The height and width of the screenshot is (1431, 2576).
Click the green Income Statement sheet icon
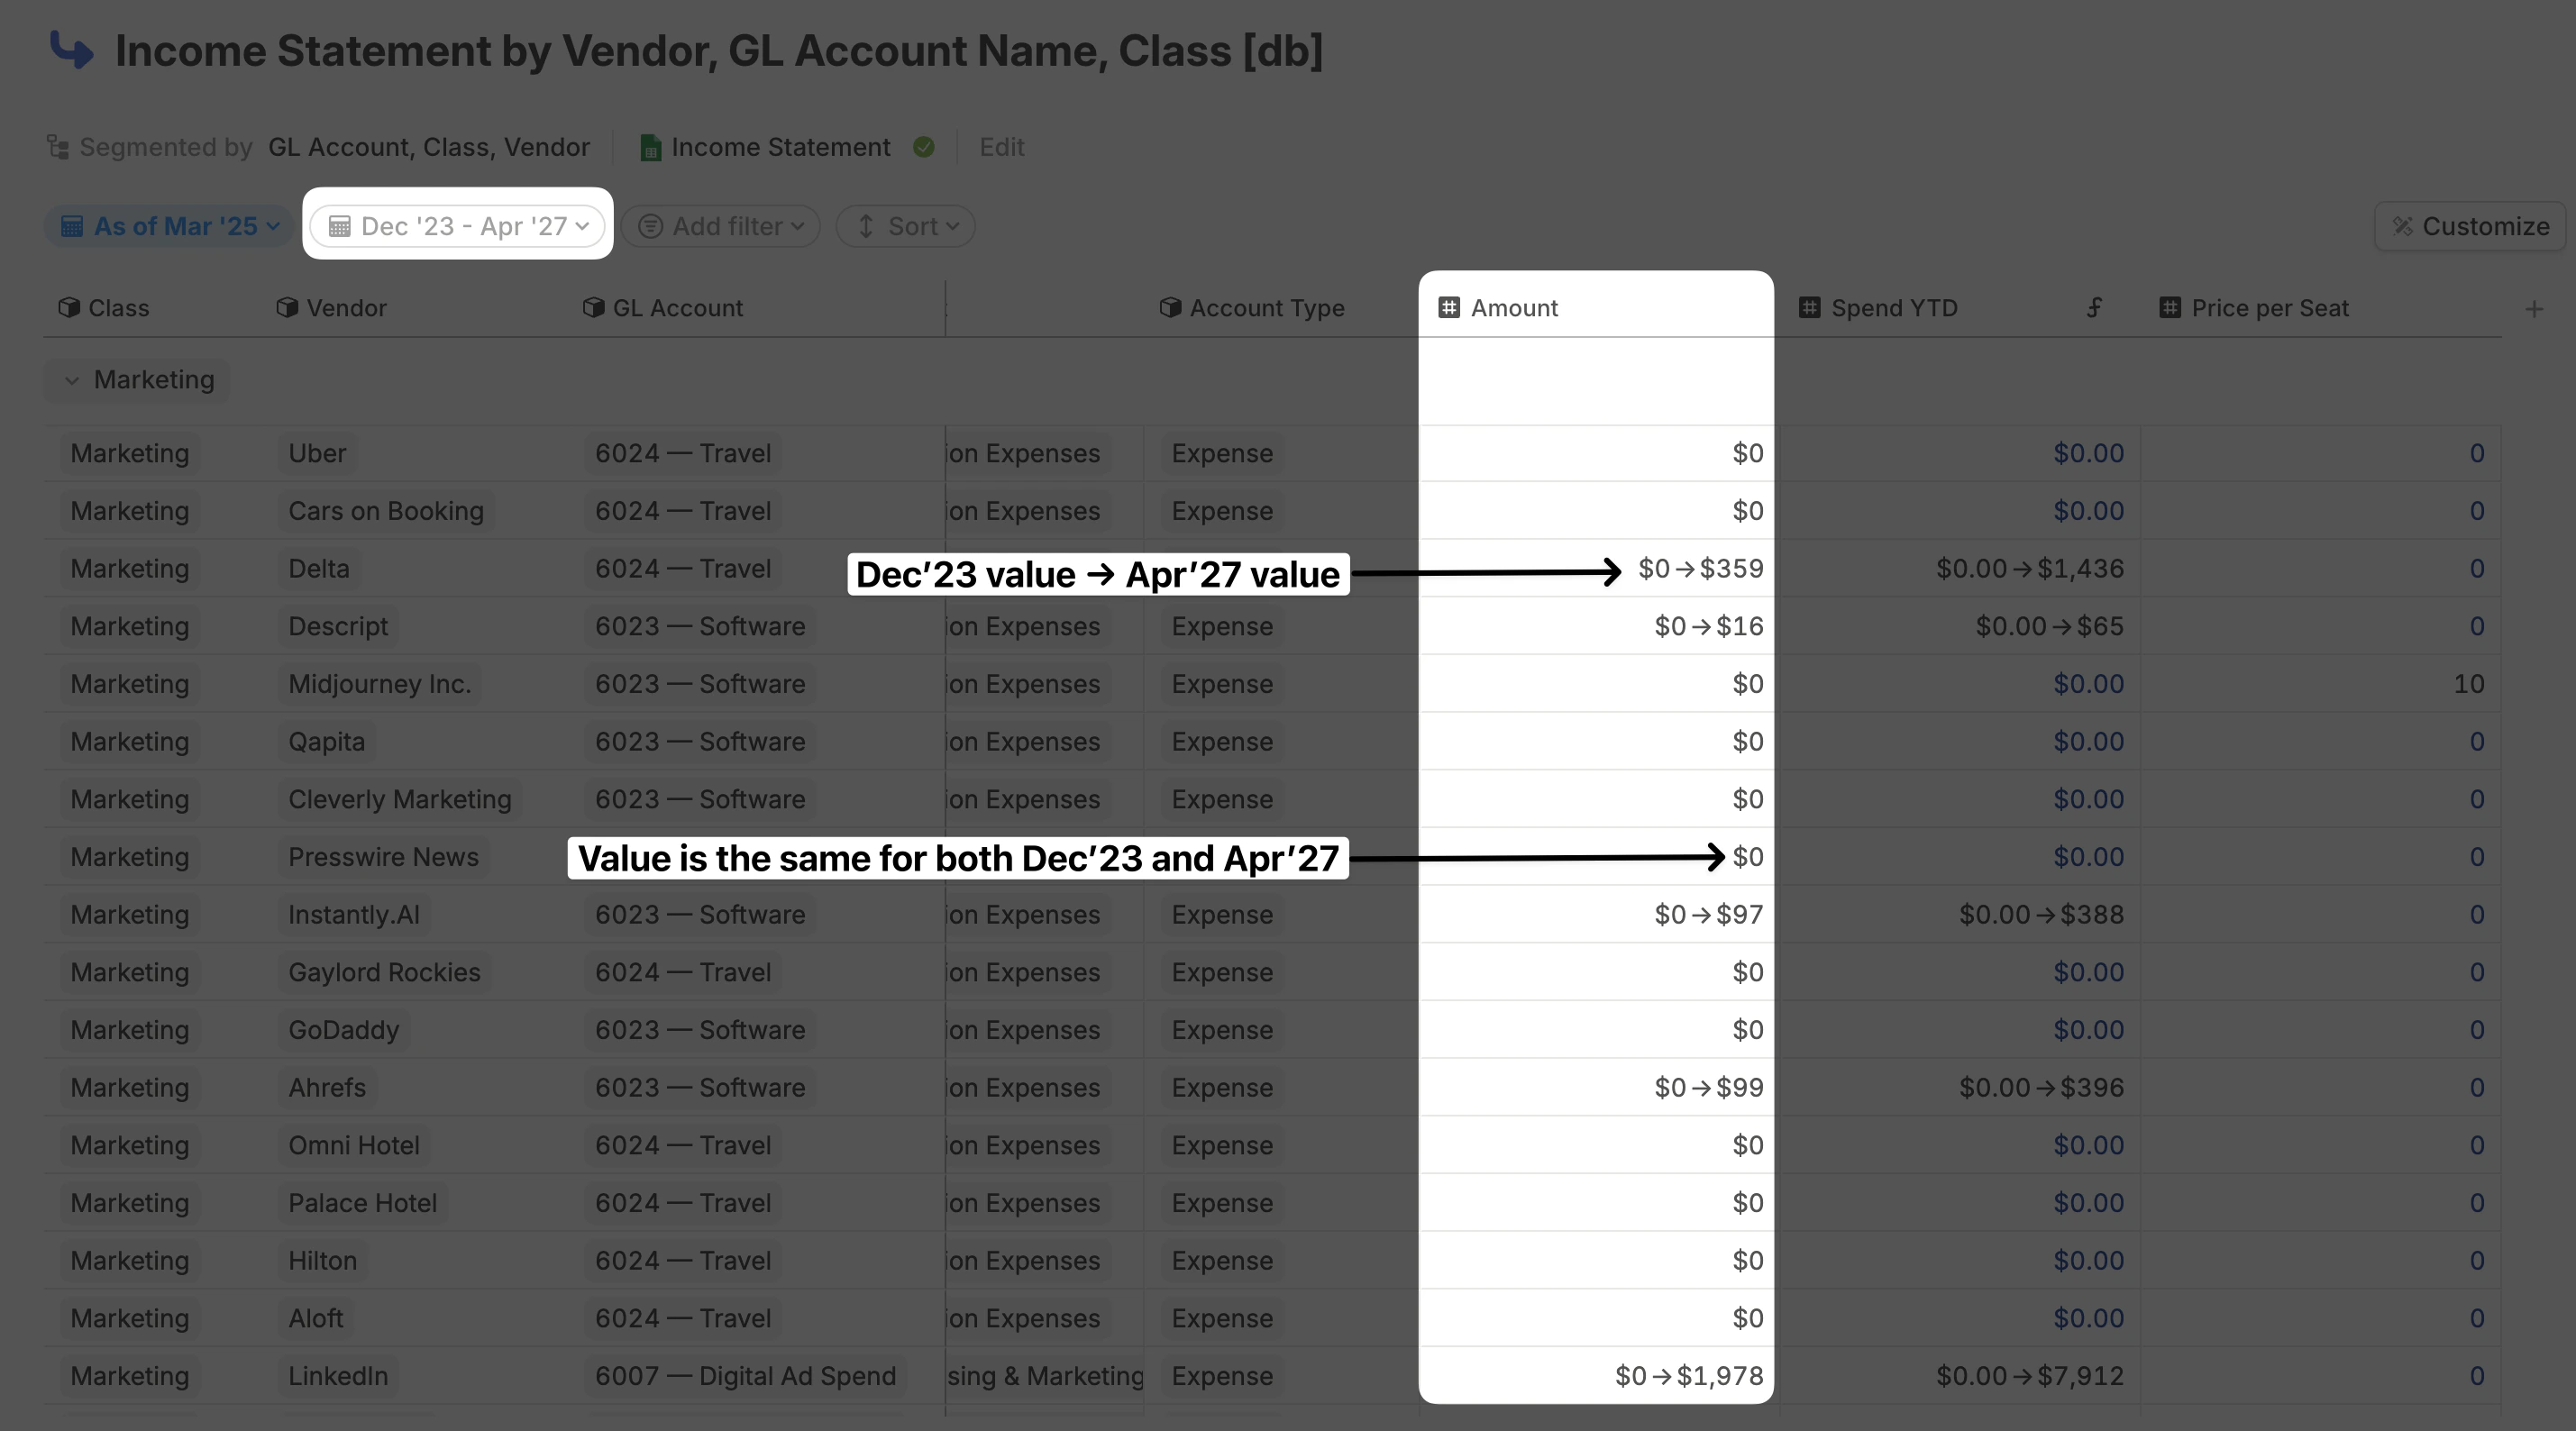point(650,148)
